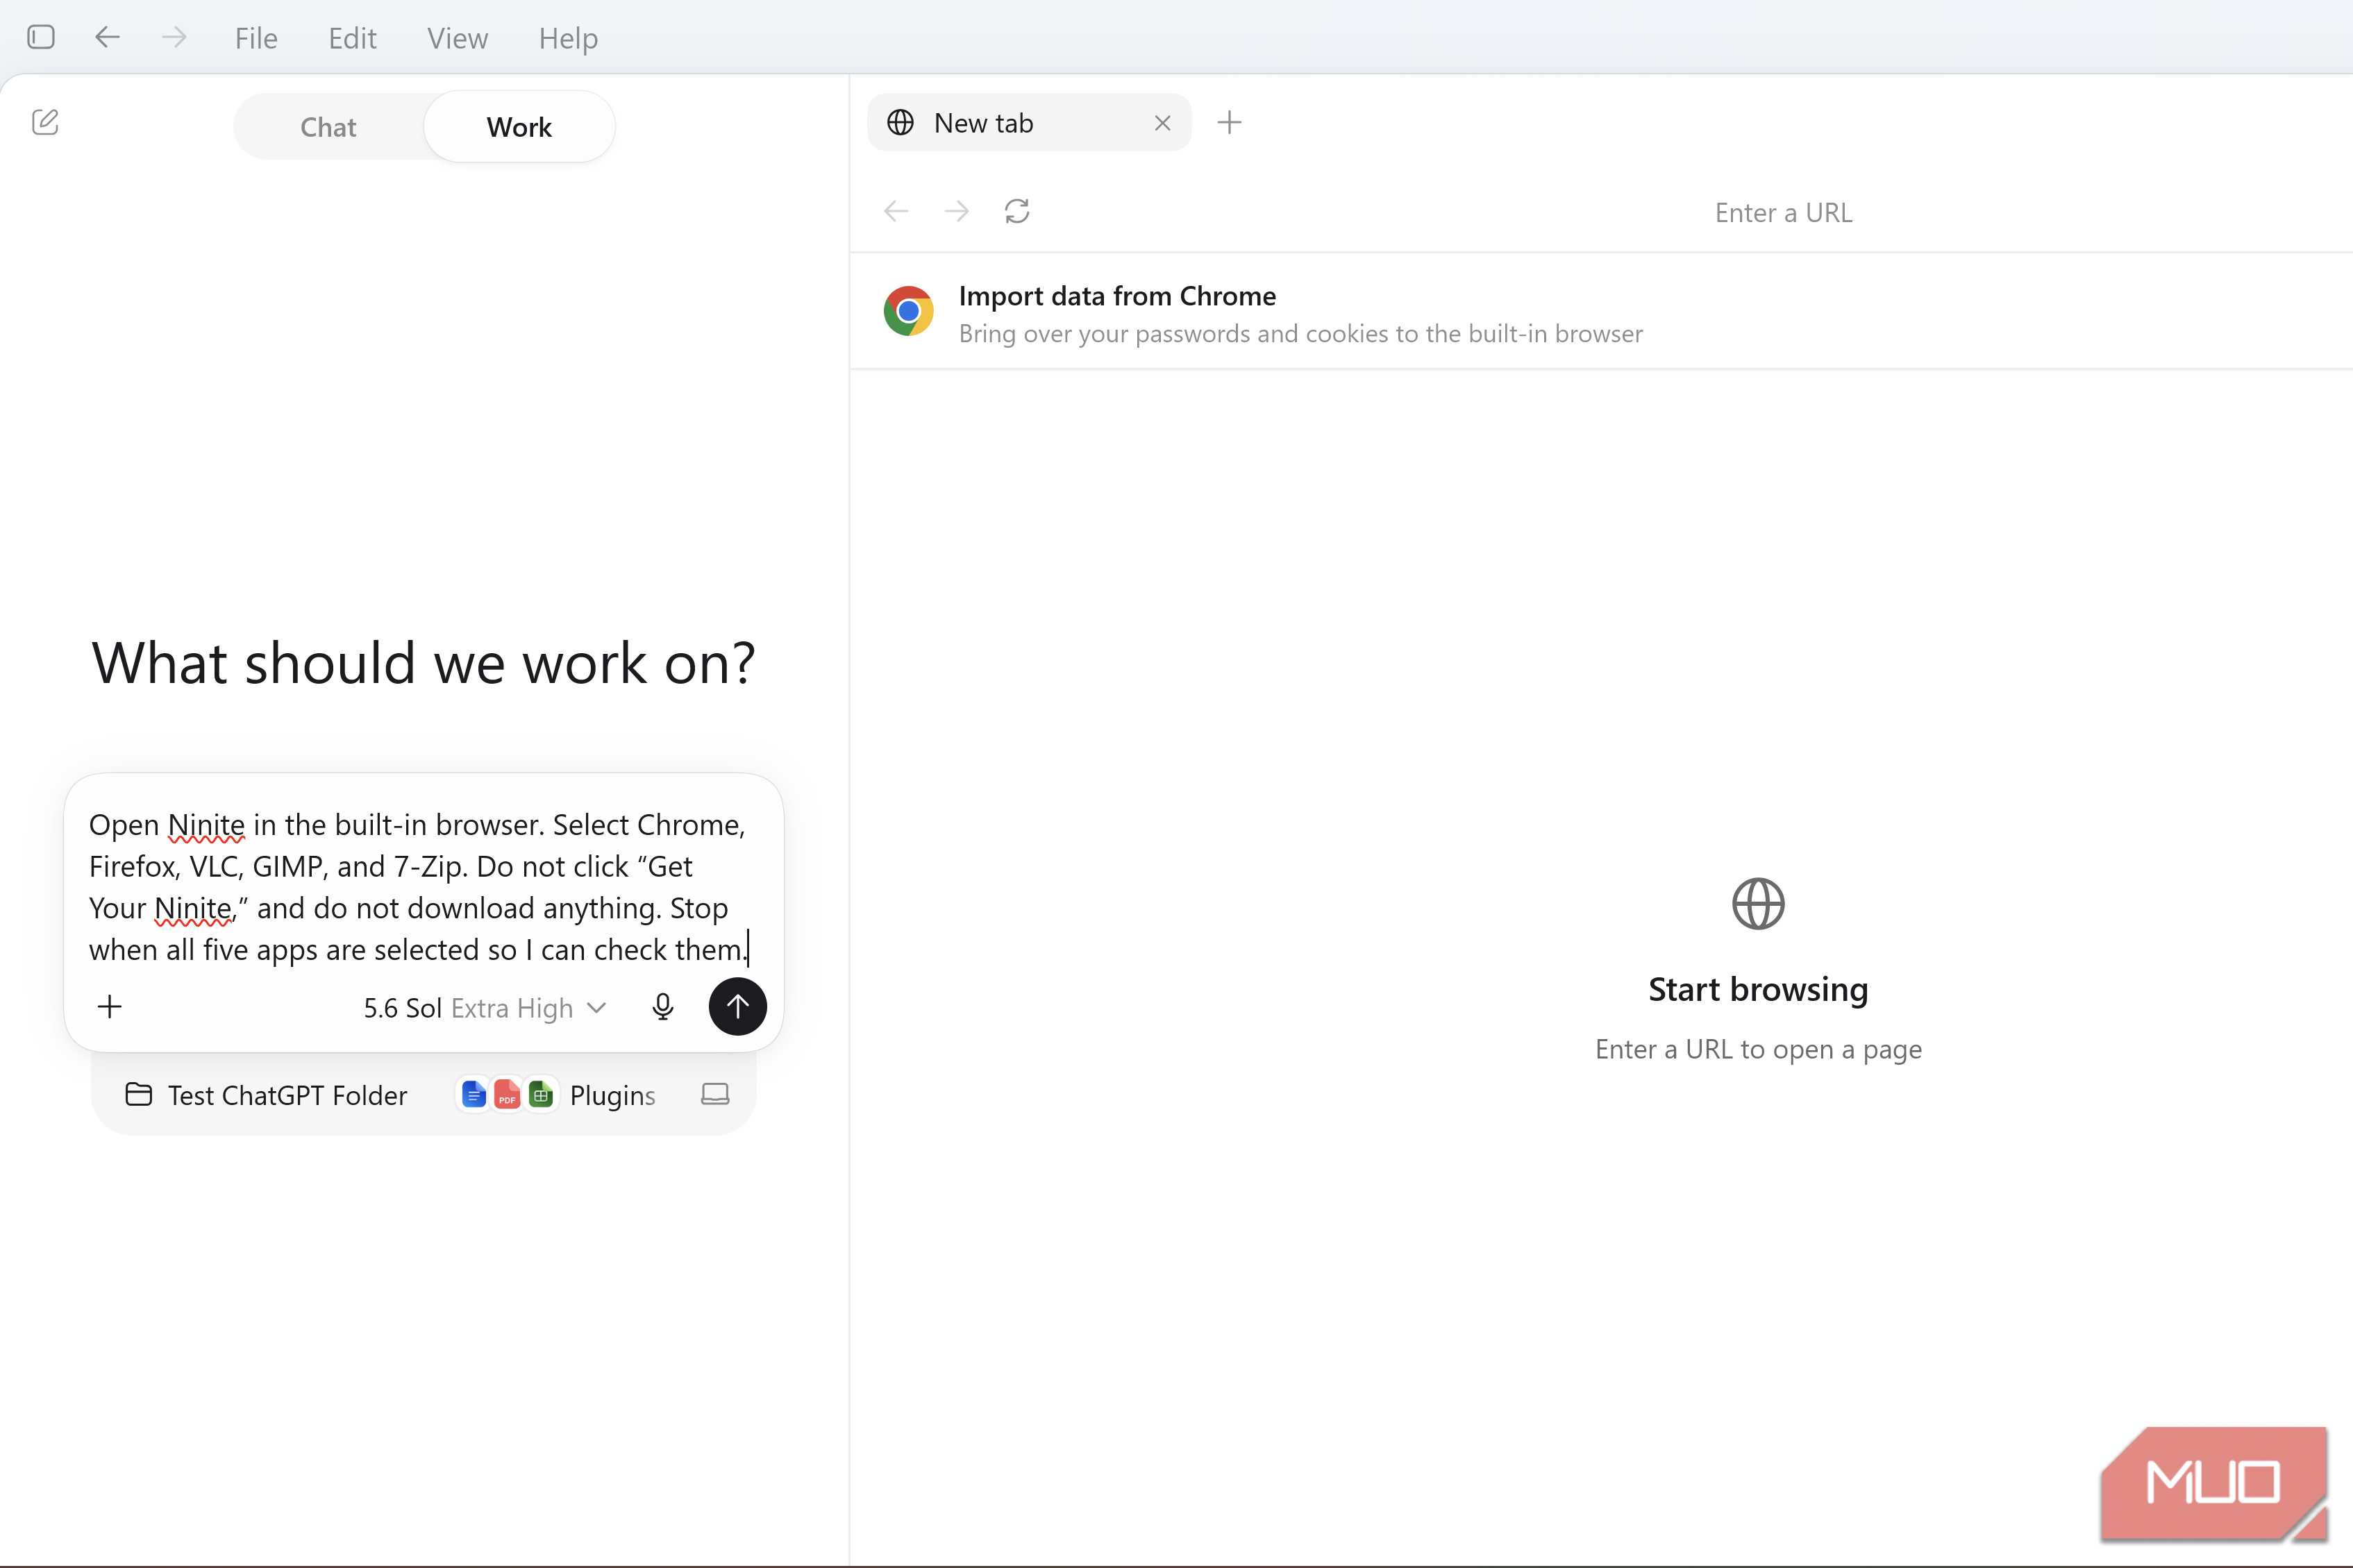Choose the Test ChatGPT Folder button

tap(266, 1095)
